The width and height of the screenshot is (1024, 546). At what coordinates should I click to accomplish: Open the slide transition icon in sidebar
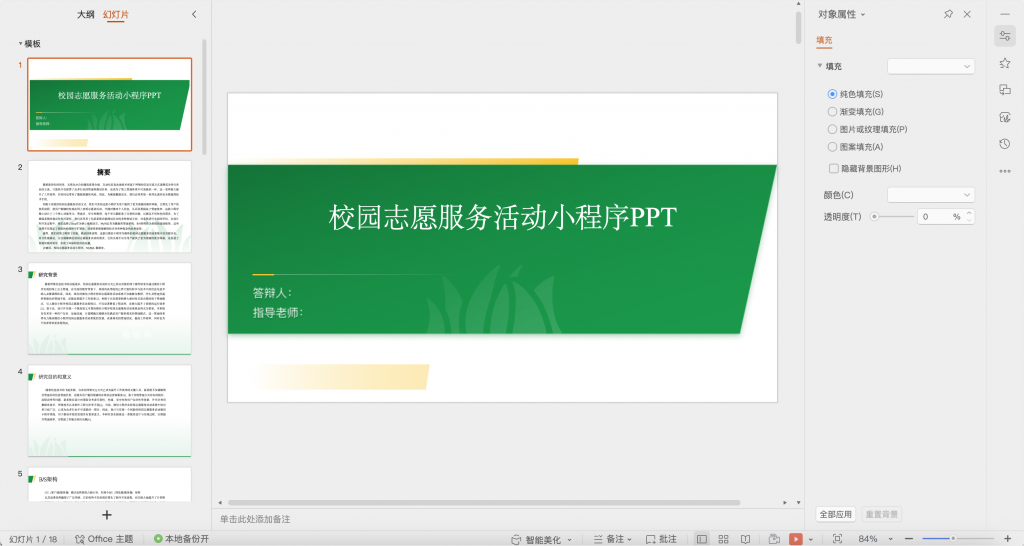(1004, 90)
